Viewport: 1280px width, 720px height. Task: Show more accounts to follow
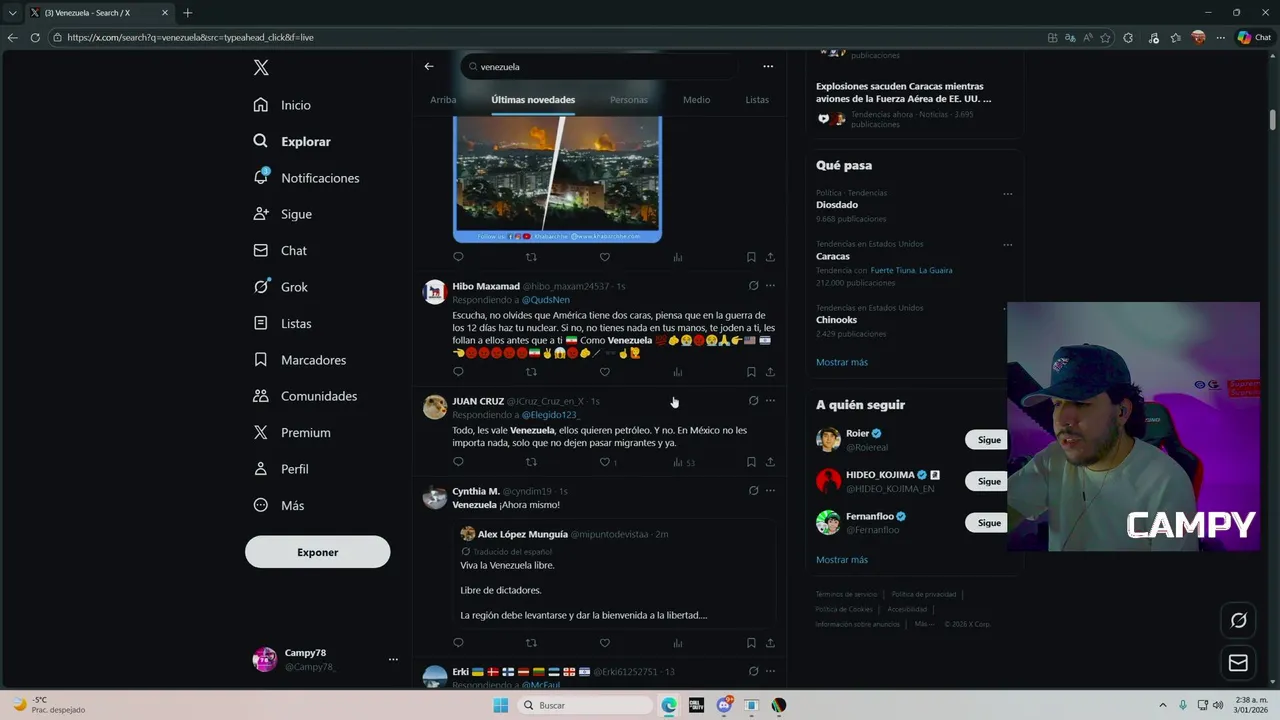842,560
